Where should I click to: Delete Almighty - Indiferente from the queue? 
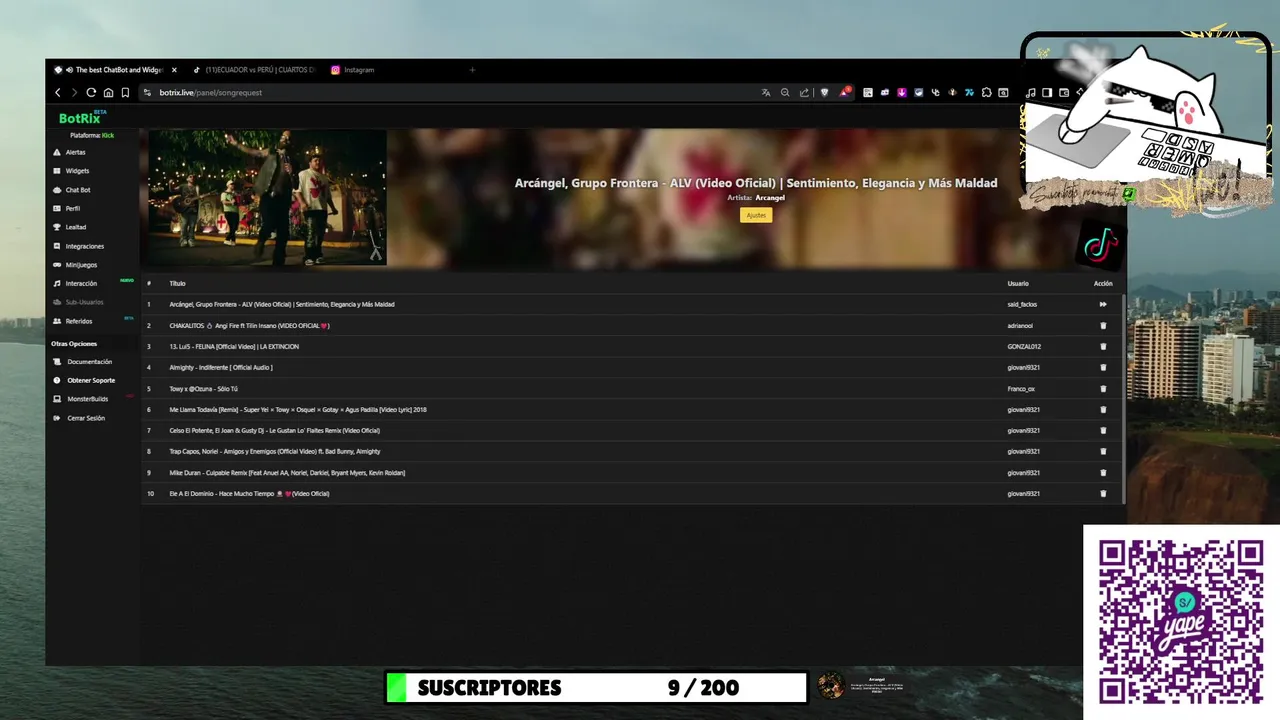coord(1103,367)
